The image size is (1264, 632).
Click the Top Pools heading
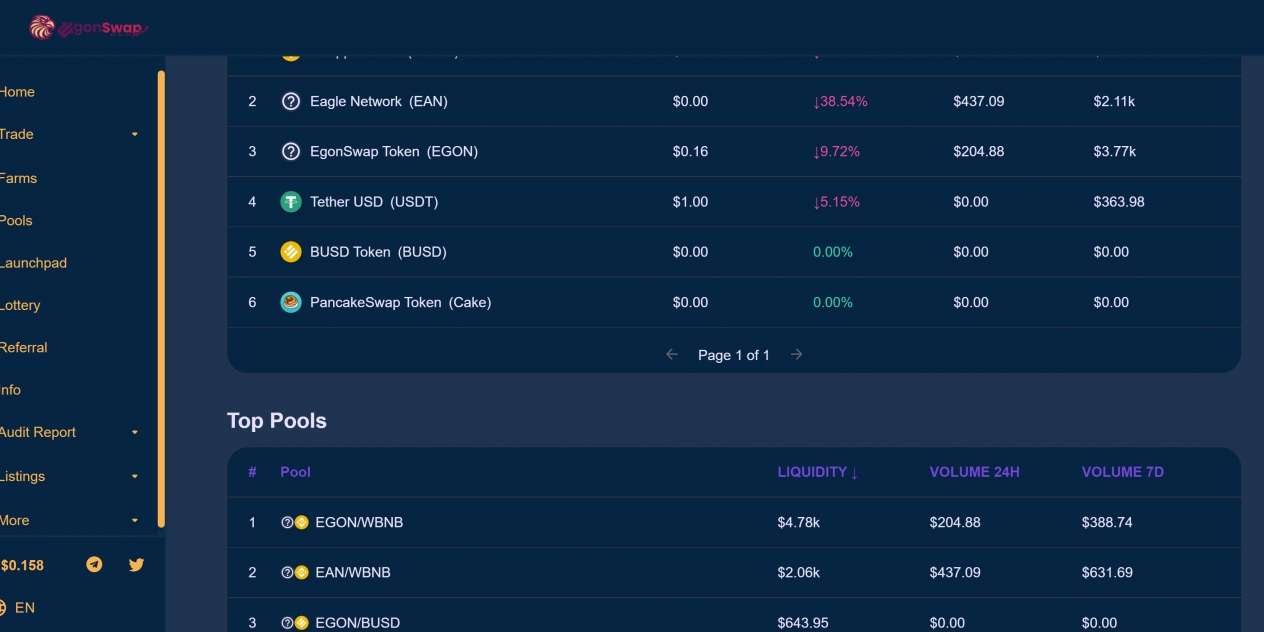click(277, 421)
